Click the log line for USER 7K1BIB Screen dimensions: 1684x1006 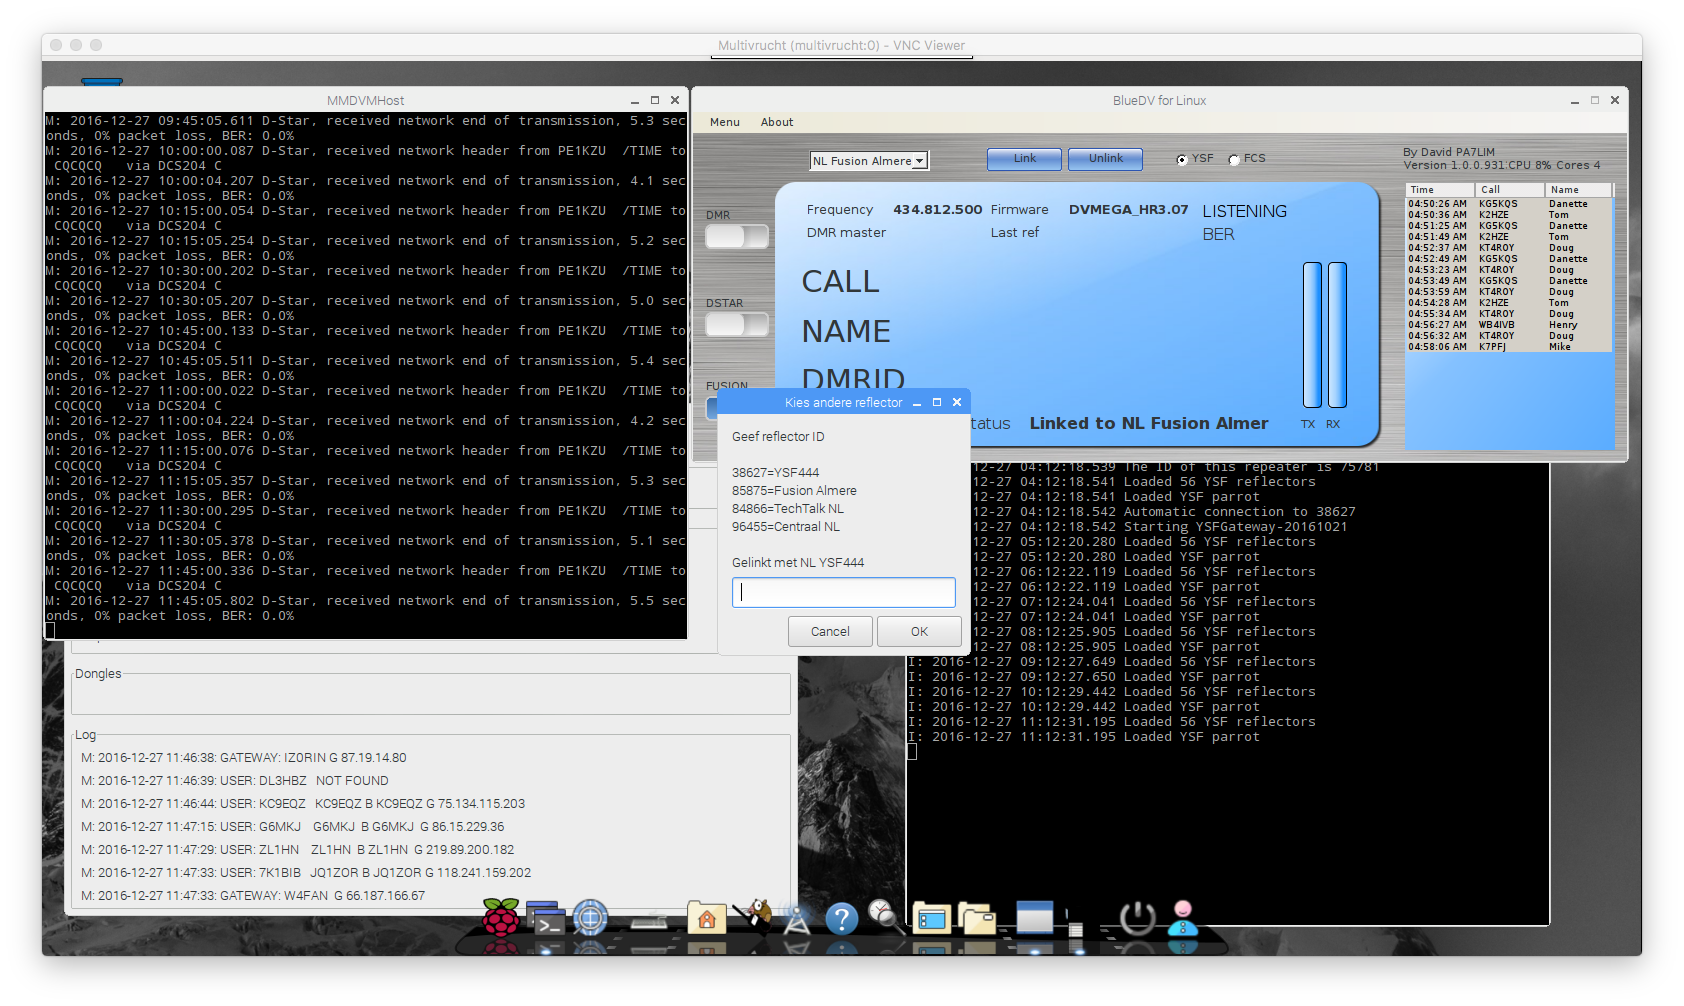pyautogui.click(x=306, y=873)
